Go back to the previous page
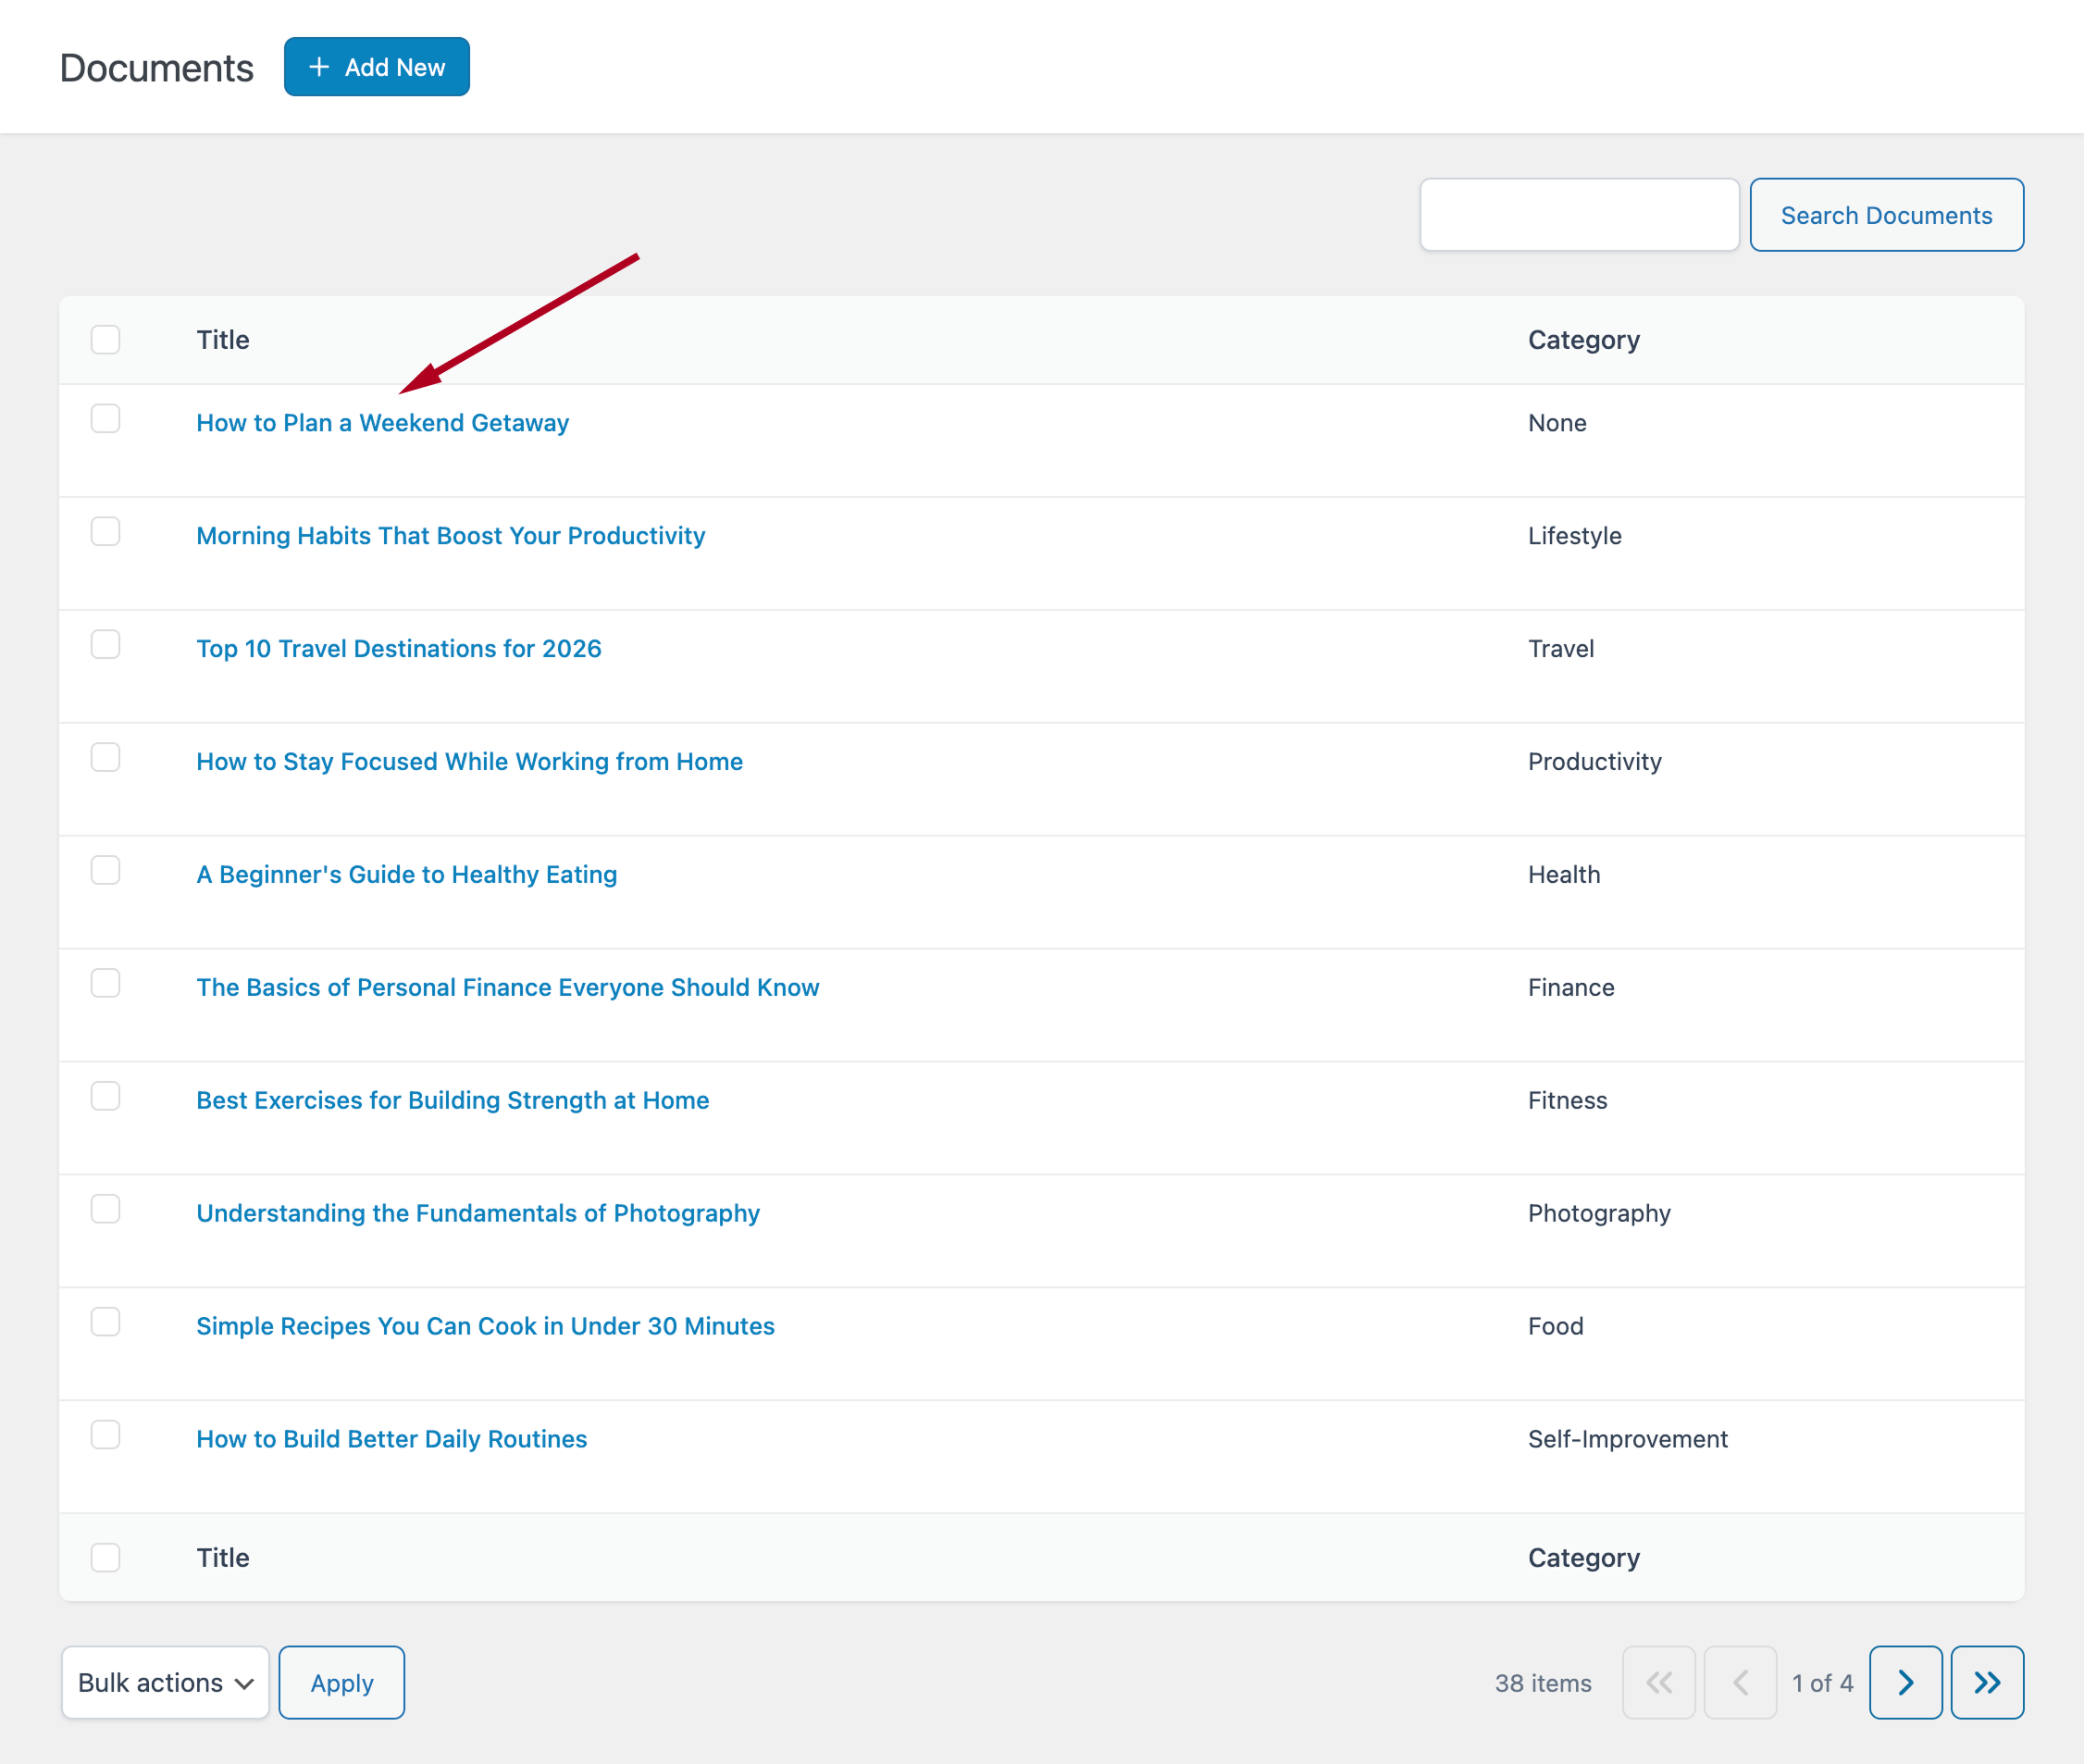The image size is (2084, 1764). tap(1740, 1682)
